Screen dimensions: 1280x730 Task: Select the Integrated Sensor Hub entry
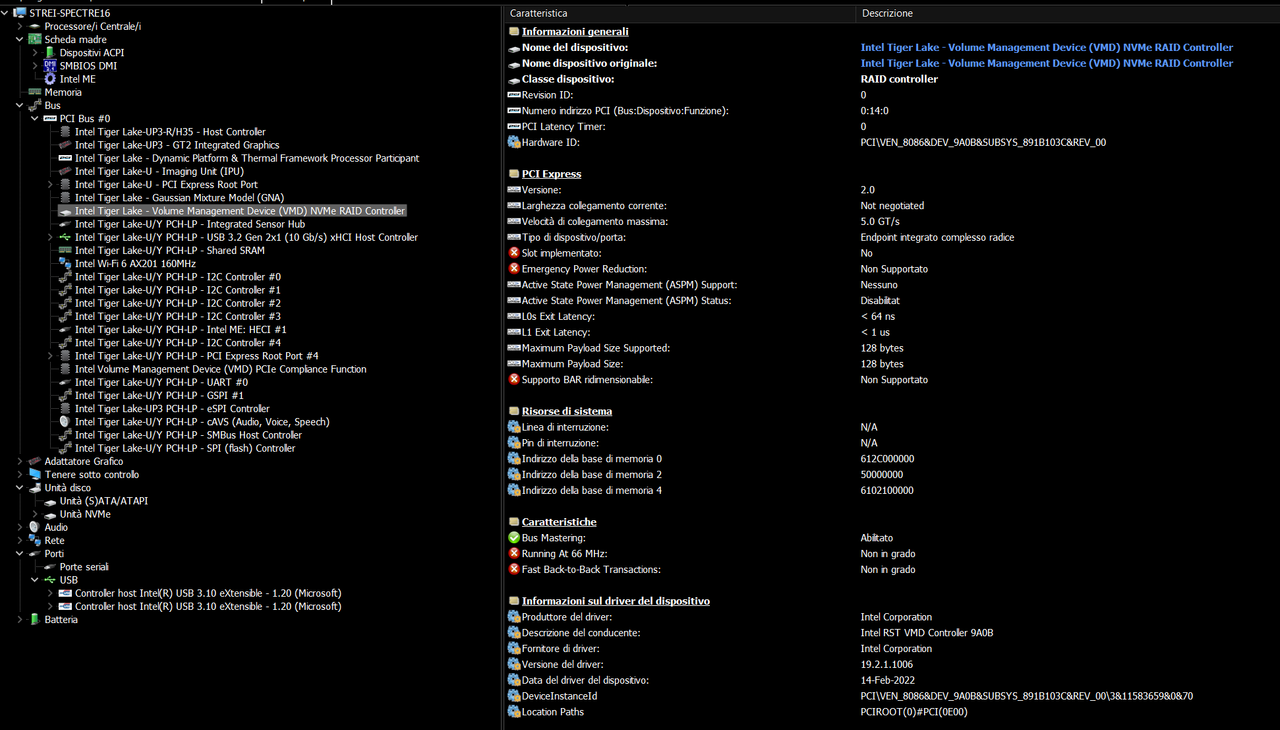point(190,224)
